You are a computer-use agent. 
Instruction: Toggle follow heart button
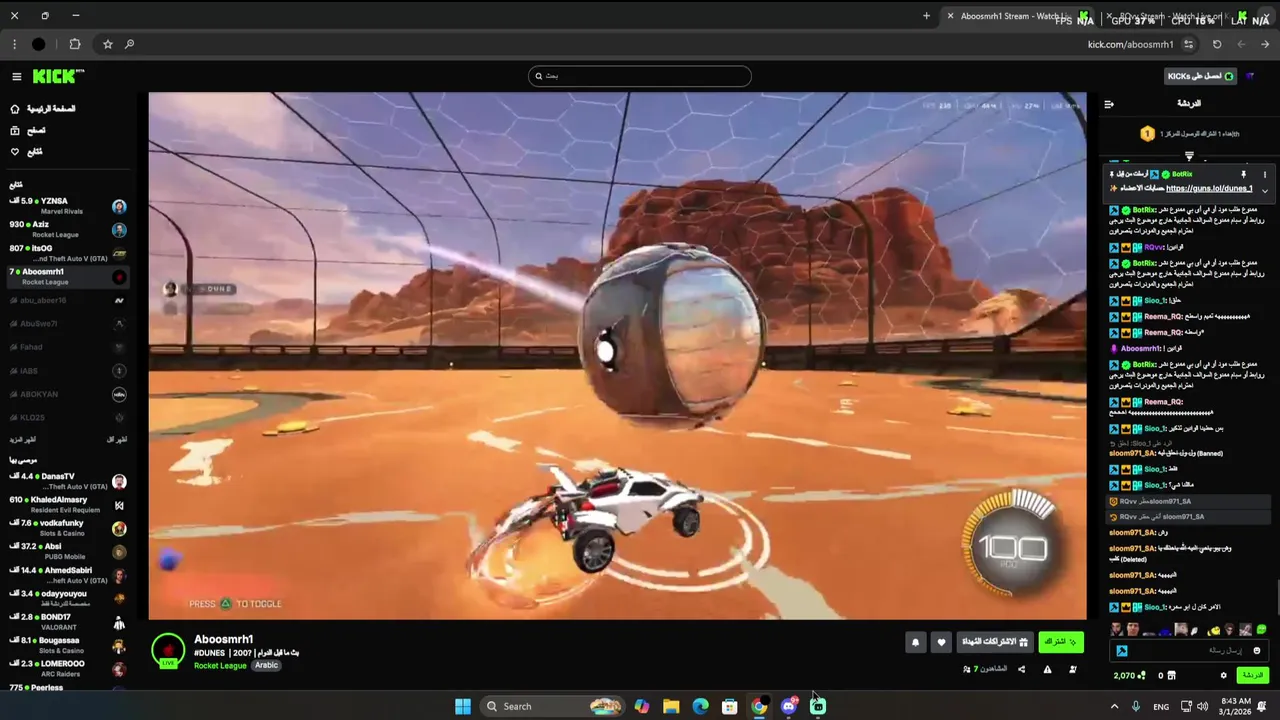point(941,643)
